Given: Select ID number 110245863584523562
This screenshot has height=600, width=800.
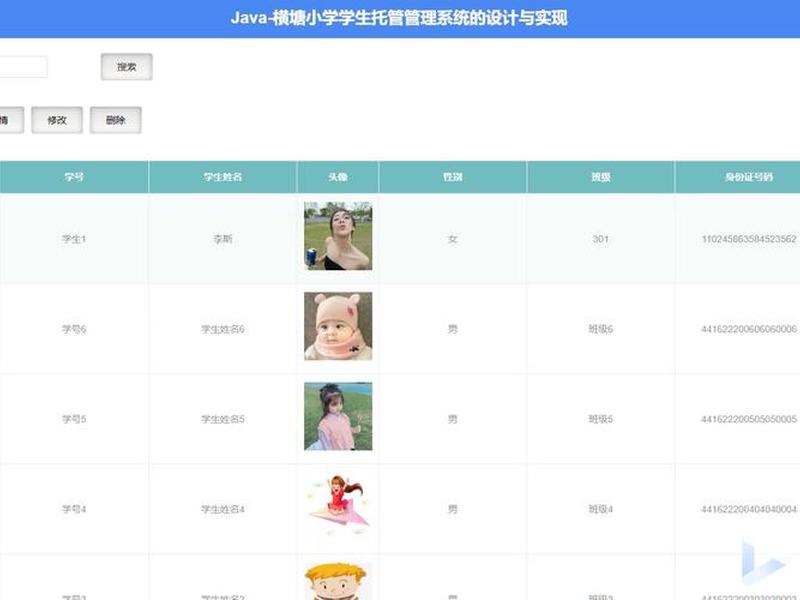Looking at the screenshot, I should (749, 239).
